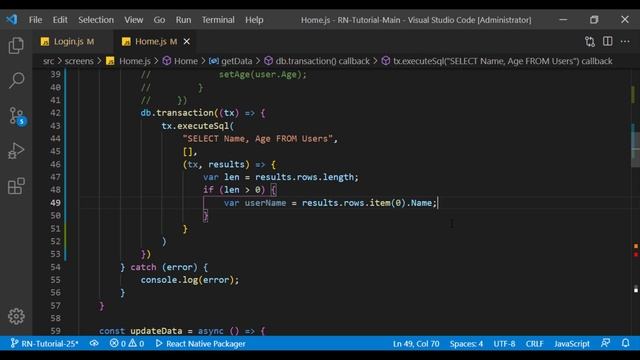Change line endings via CRLF
This screenshot has width=640, height=360.
tap(534, 344)
